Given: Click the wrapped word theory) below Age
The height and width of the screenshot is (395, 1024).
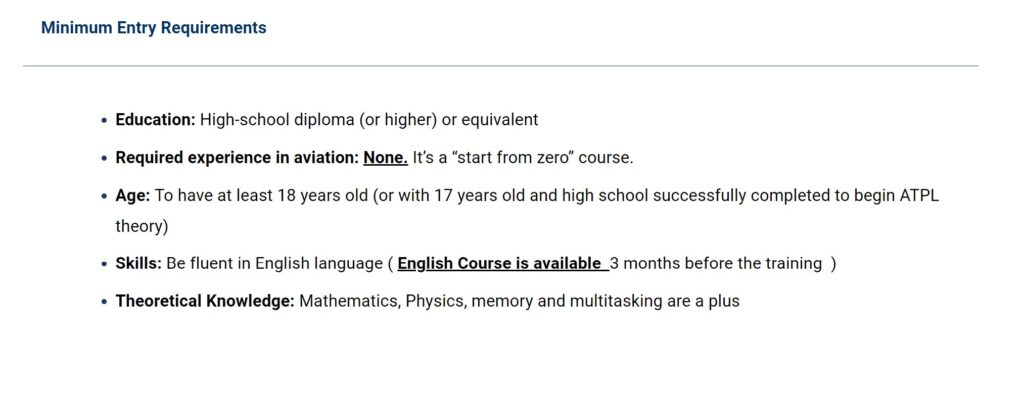Looking at the screenshot, I should tap(142, 227).
